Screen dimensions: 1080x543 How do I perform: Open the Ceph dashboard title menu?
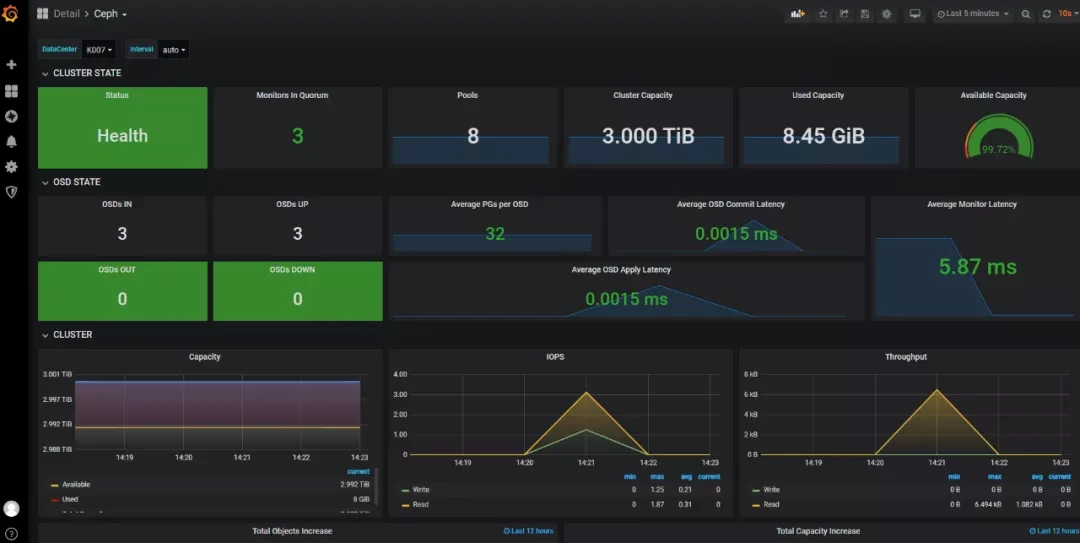tap(110, 14)
